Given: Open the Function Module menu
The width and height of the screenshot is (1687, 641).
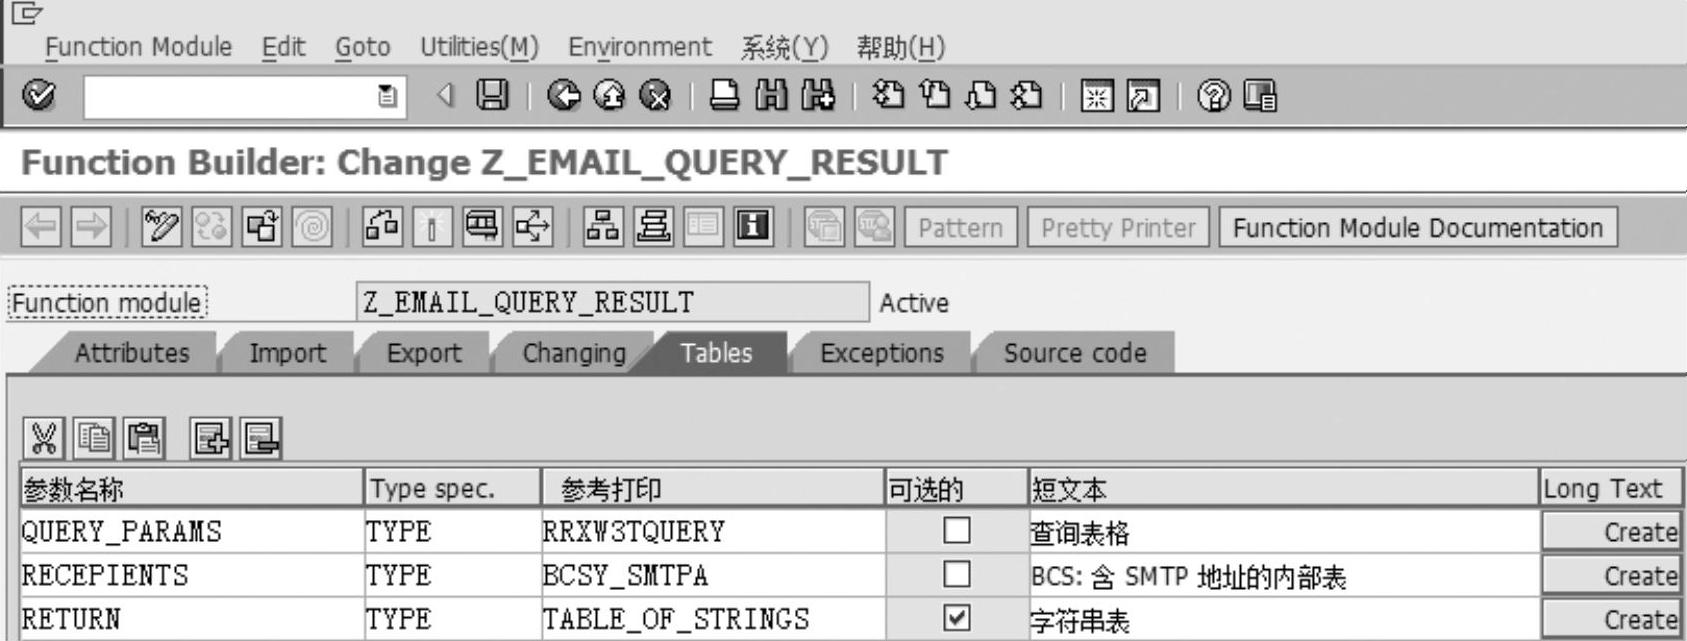Looking at the screenshot, I should pyautogui.click(x=138, y=47).
